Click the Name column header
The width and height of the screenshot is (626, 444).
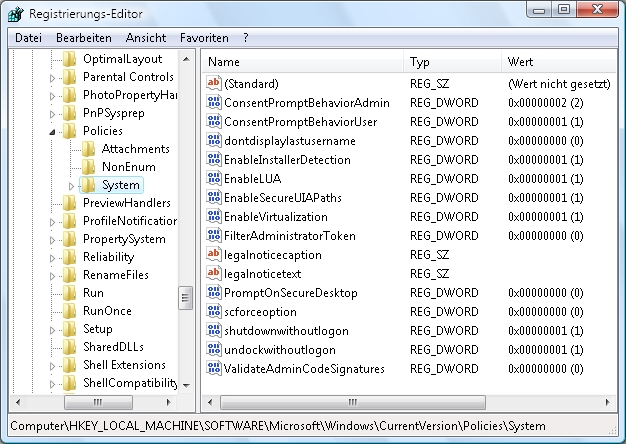point(302,62)
